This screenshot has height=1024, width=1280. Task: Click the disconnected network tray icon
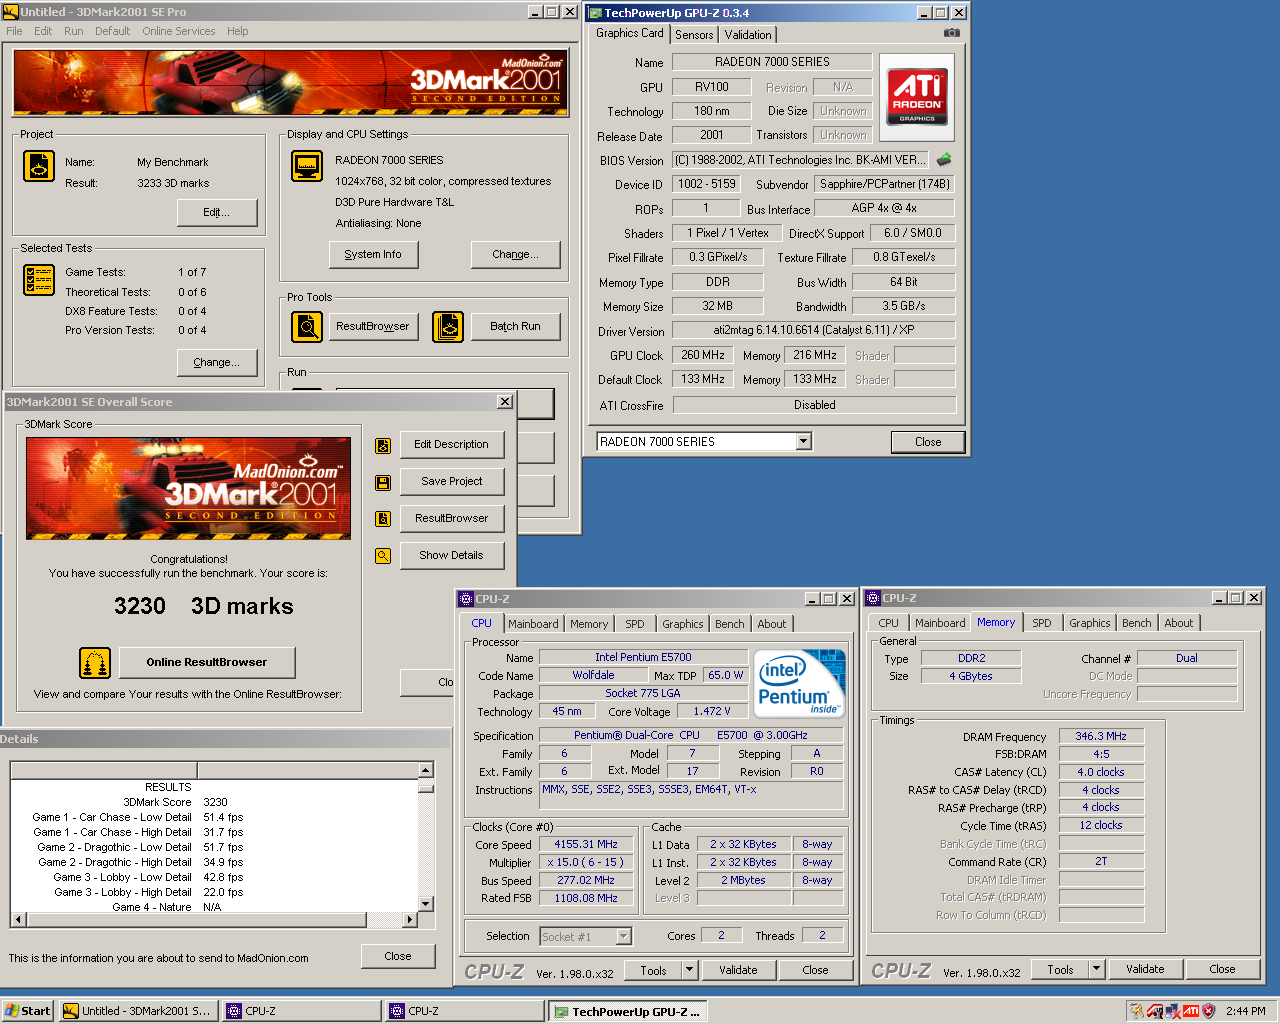pos(1173,1011)
